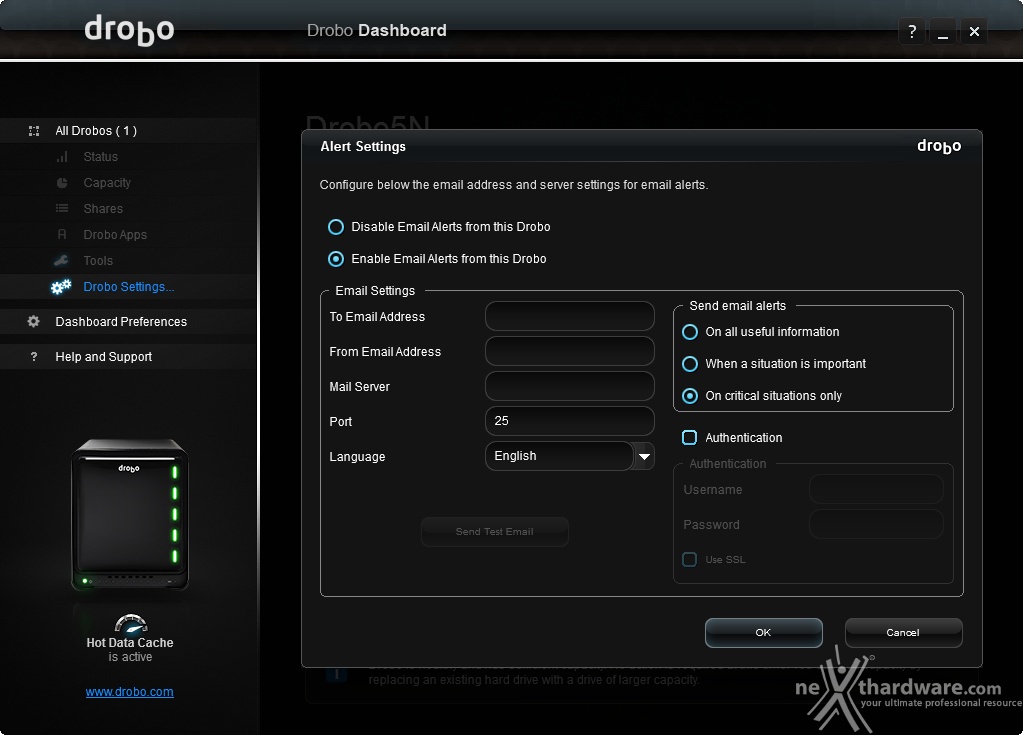This screenshot has height=735, width=1023.
Task: Confirm alert settings with OK
Action: click(763, 633)
